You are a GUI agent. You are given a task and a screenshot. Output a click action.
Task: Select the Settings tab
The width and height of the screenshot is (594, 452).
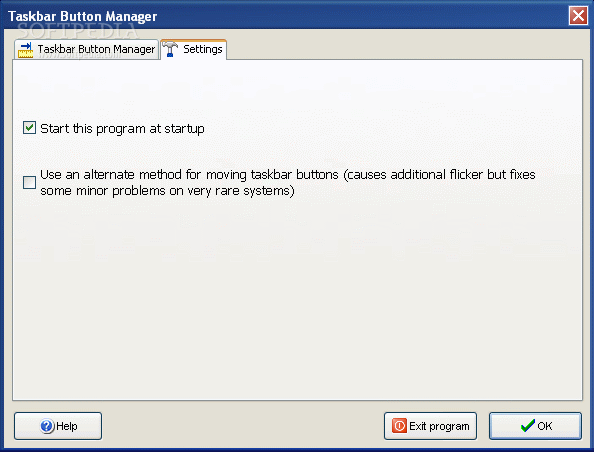(x=194, y=49)
